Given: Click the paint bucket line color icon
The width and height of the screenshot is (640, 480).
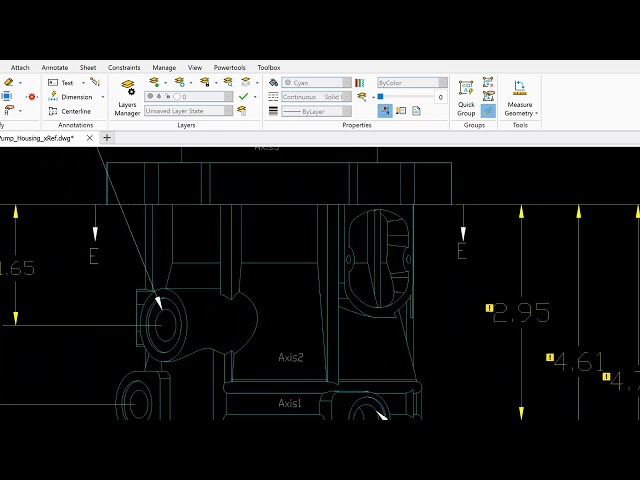Looking at the screenshot, I should pos(273,82).
